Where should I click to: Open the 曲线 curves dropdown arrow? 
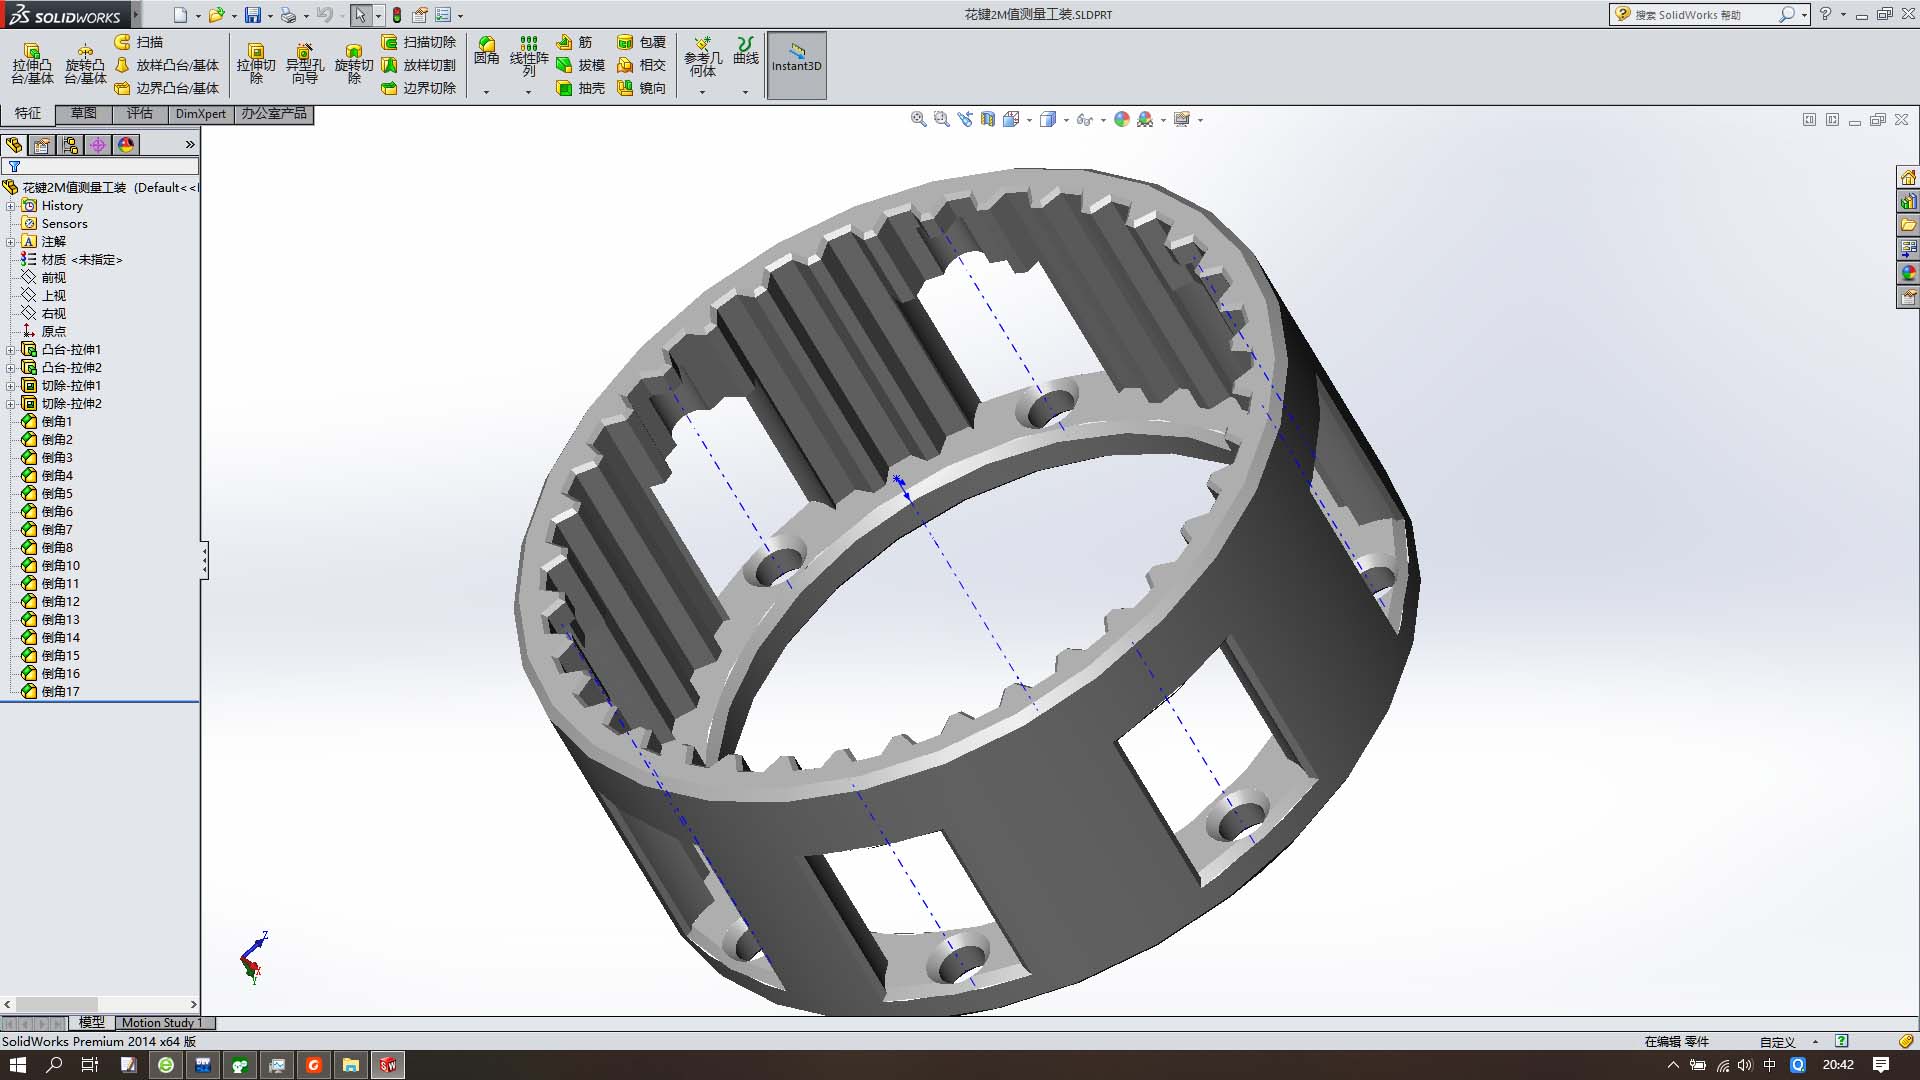[x=746, y=92]
